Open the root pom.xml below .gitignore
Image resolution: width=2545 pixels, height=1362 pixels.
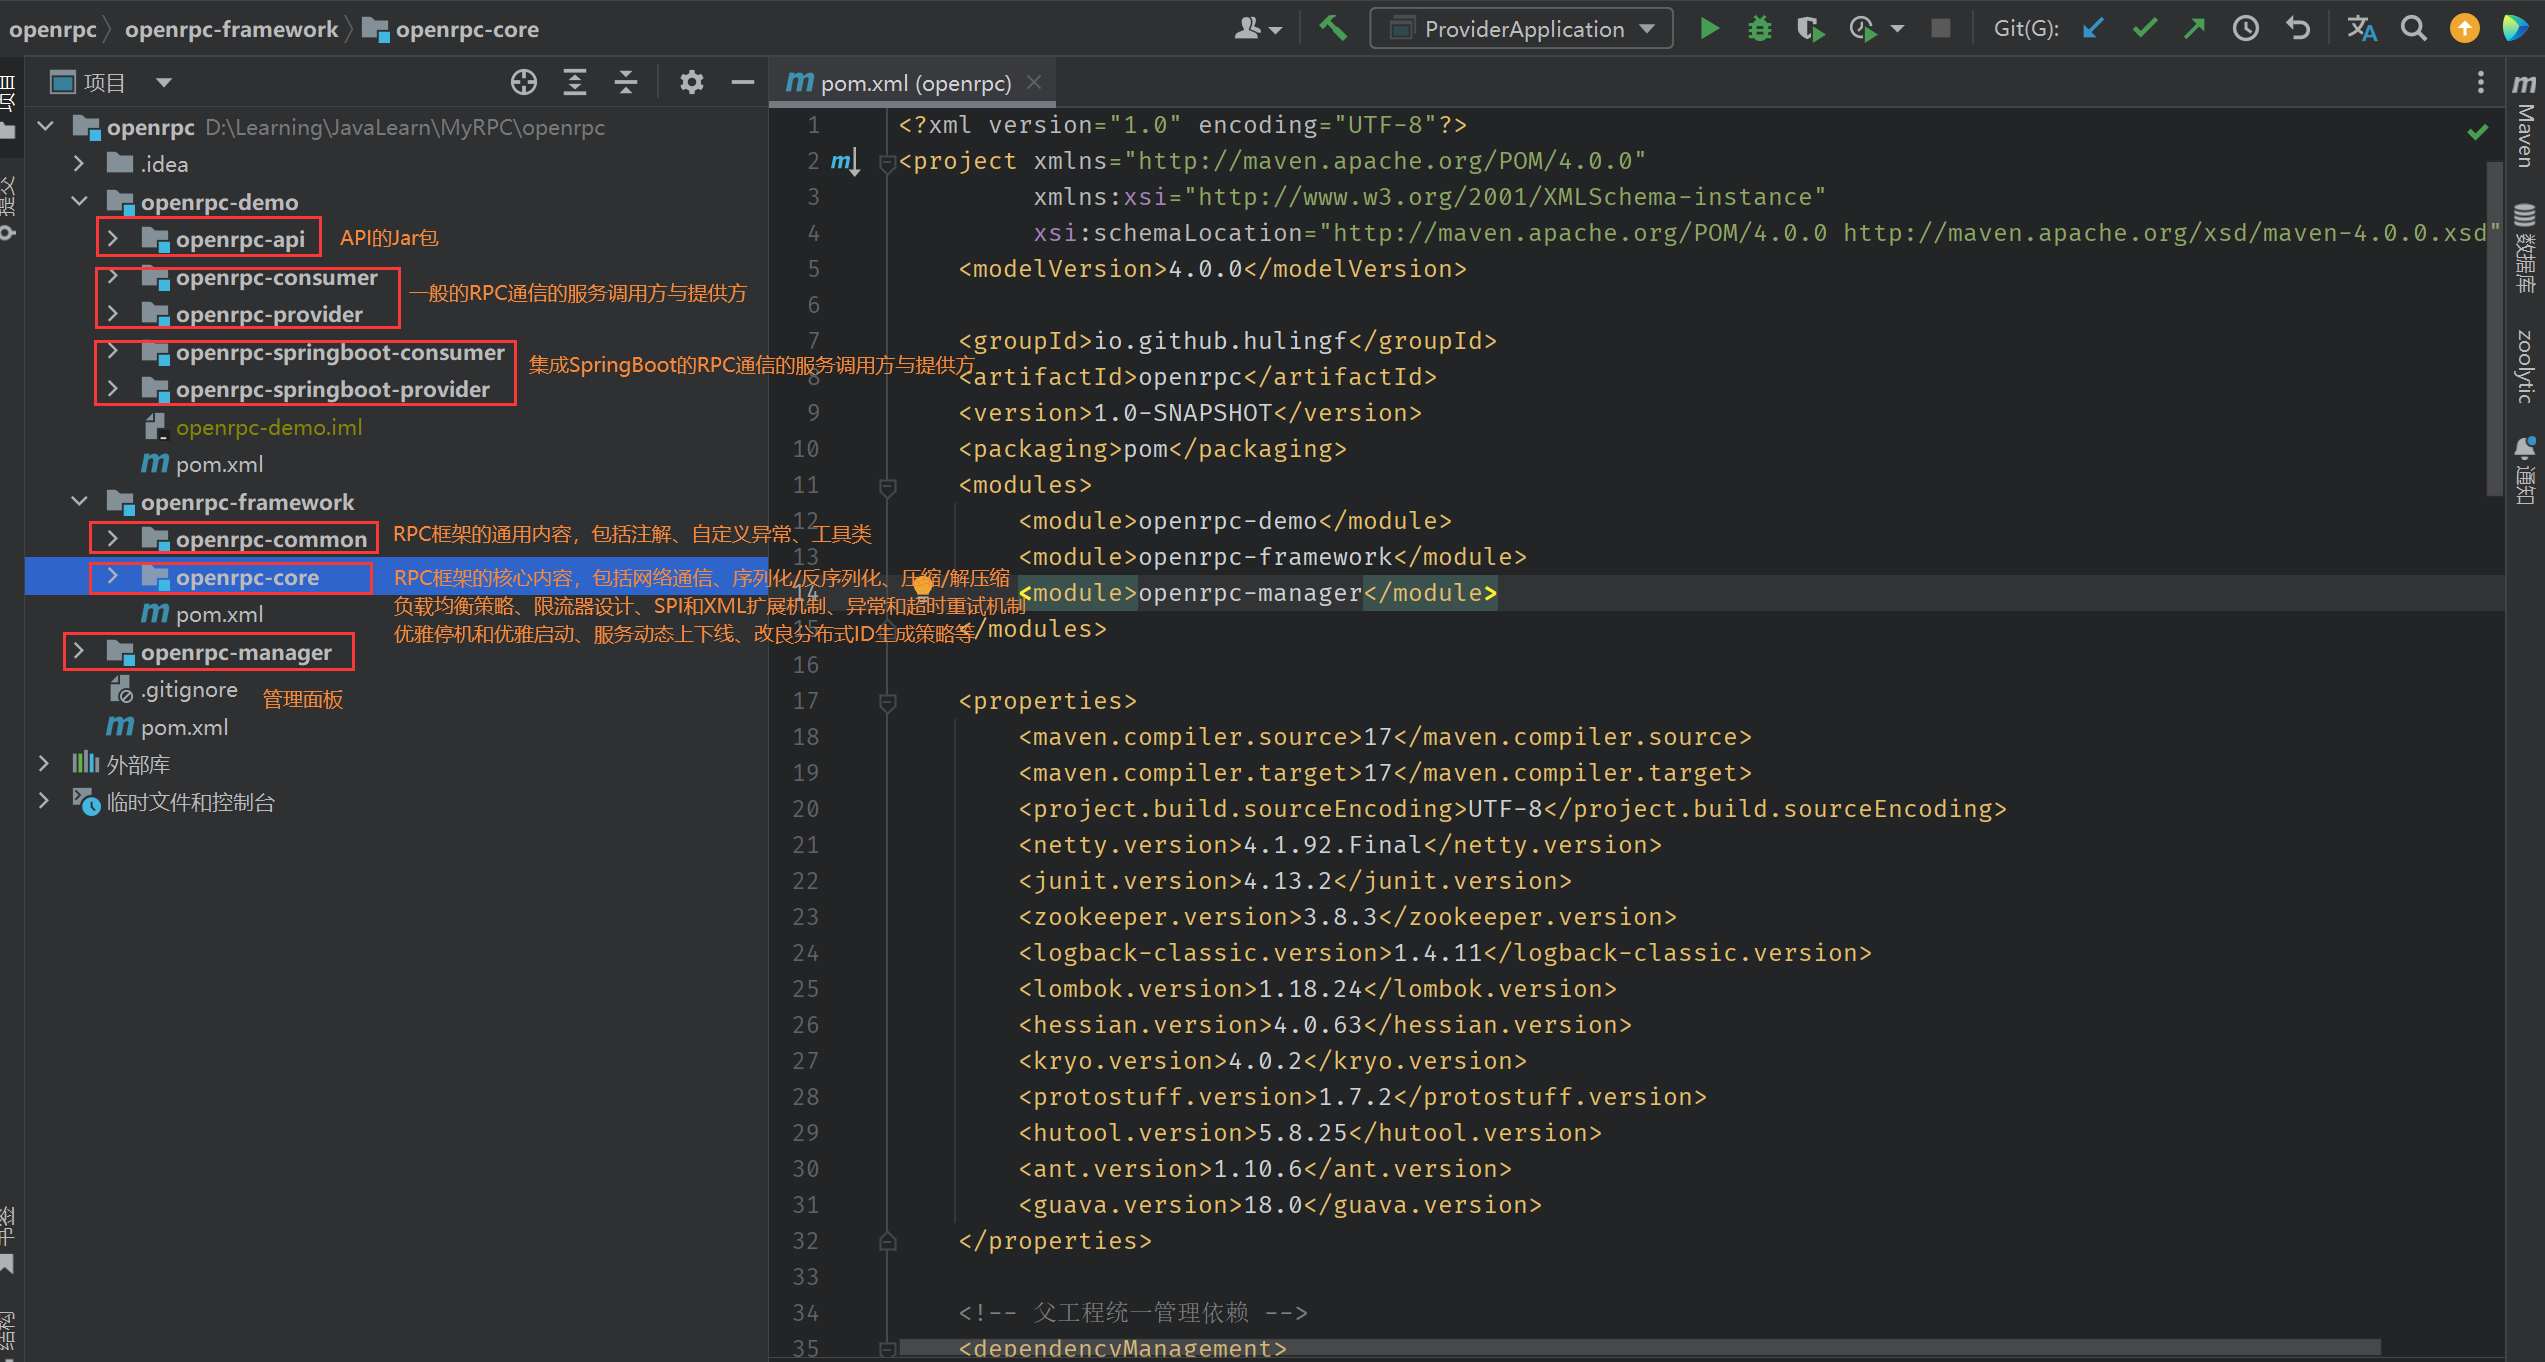tap(168, 727)
